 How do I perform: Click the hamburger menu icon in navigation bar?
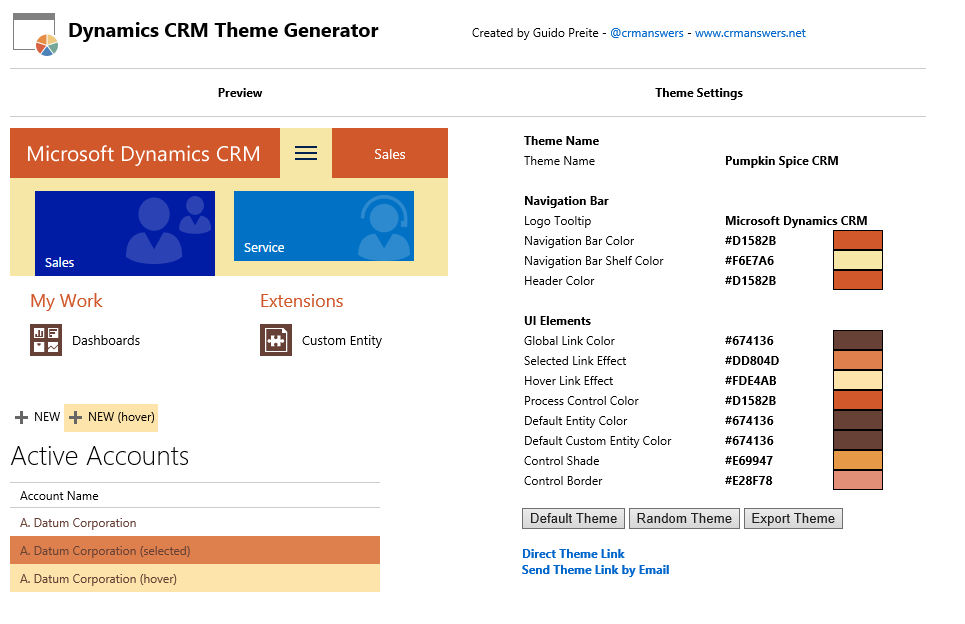point(306,153)
